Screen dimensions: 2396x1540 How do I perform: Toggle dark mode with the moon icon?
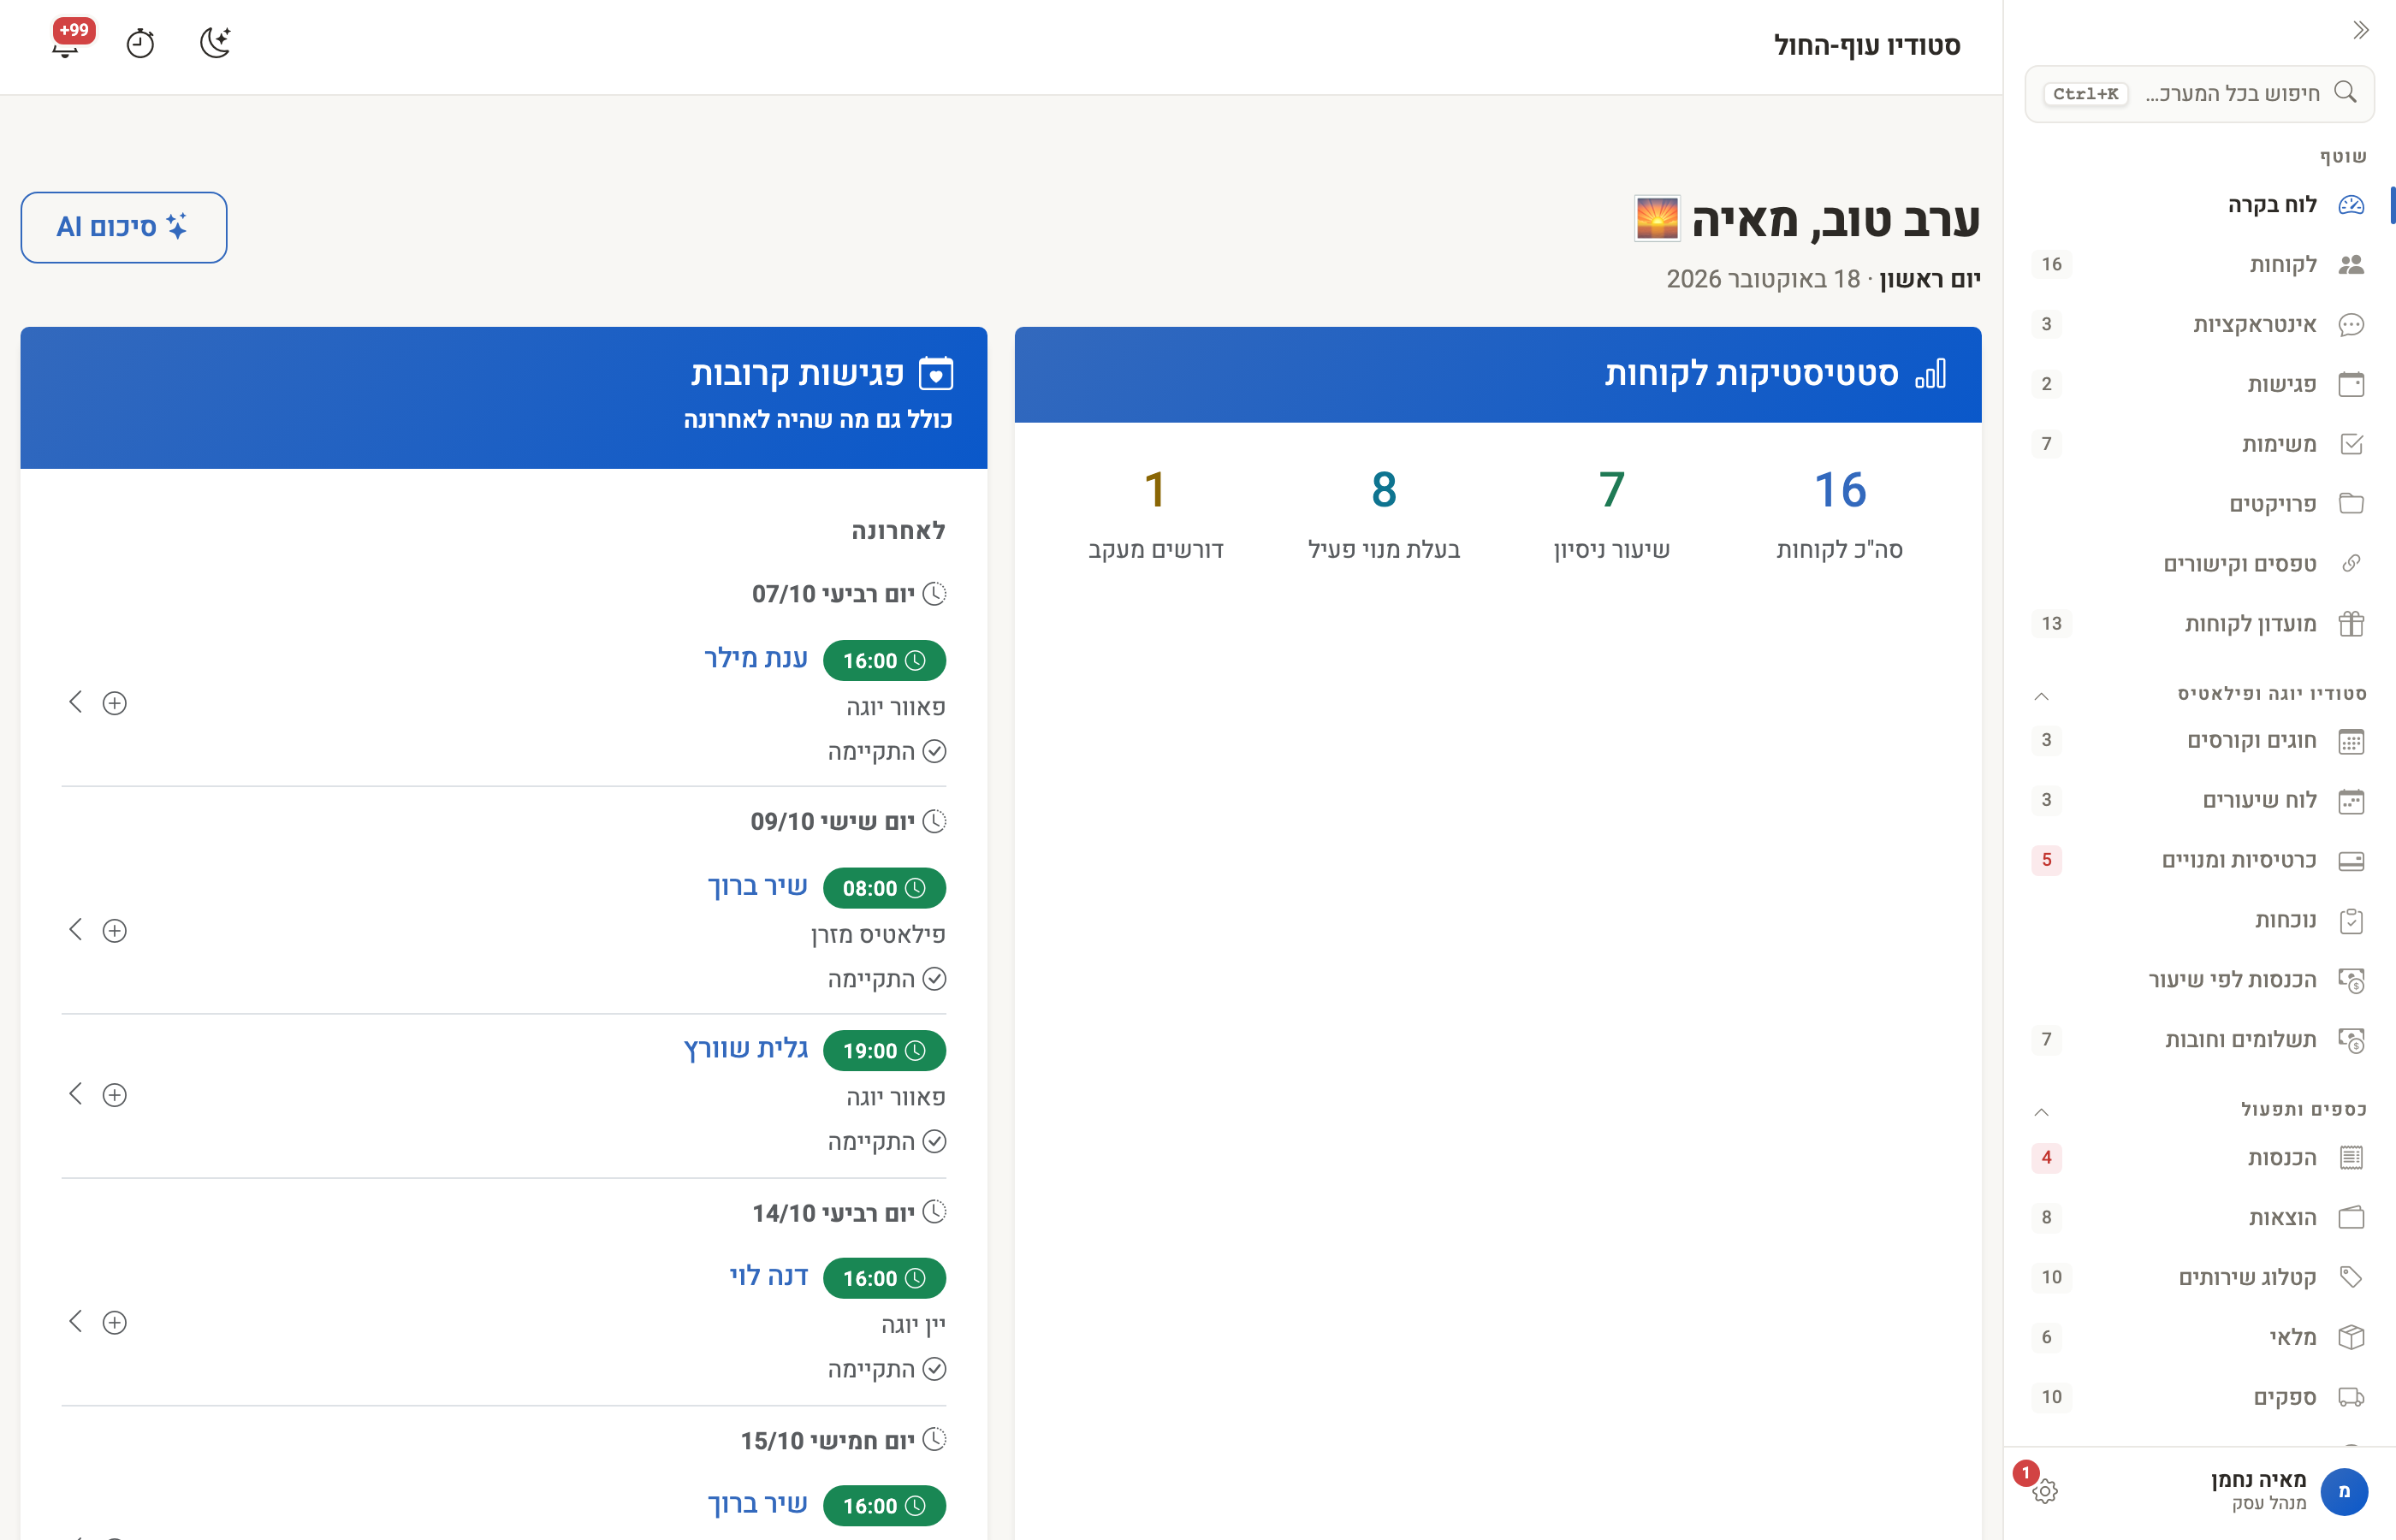[215, 43]
